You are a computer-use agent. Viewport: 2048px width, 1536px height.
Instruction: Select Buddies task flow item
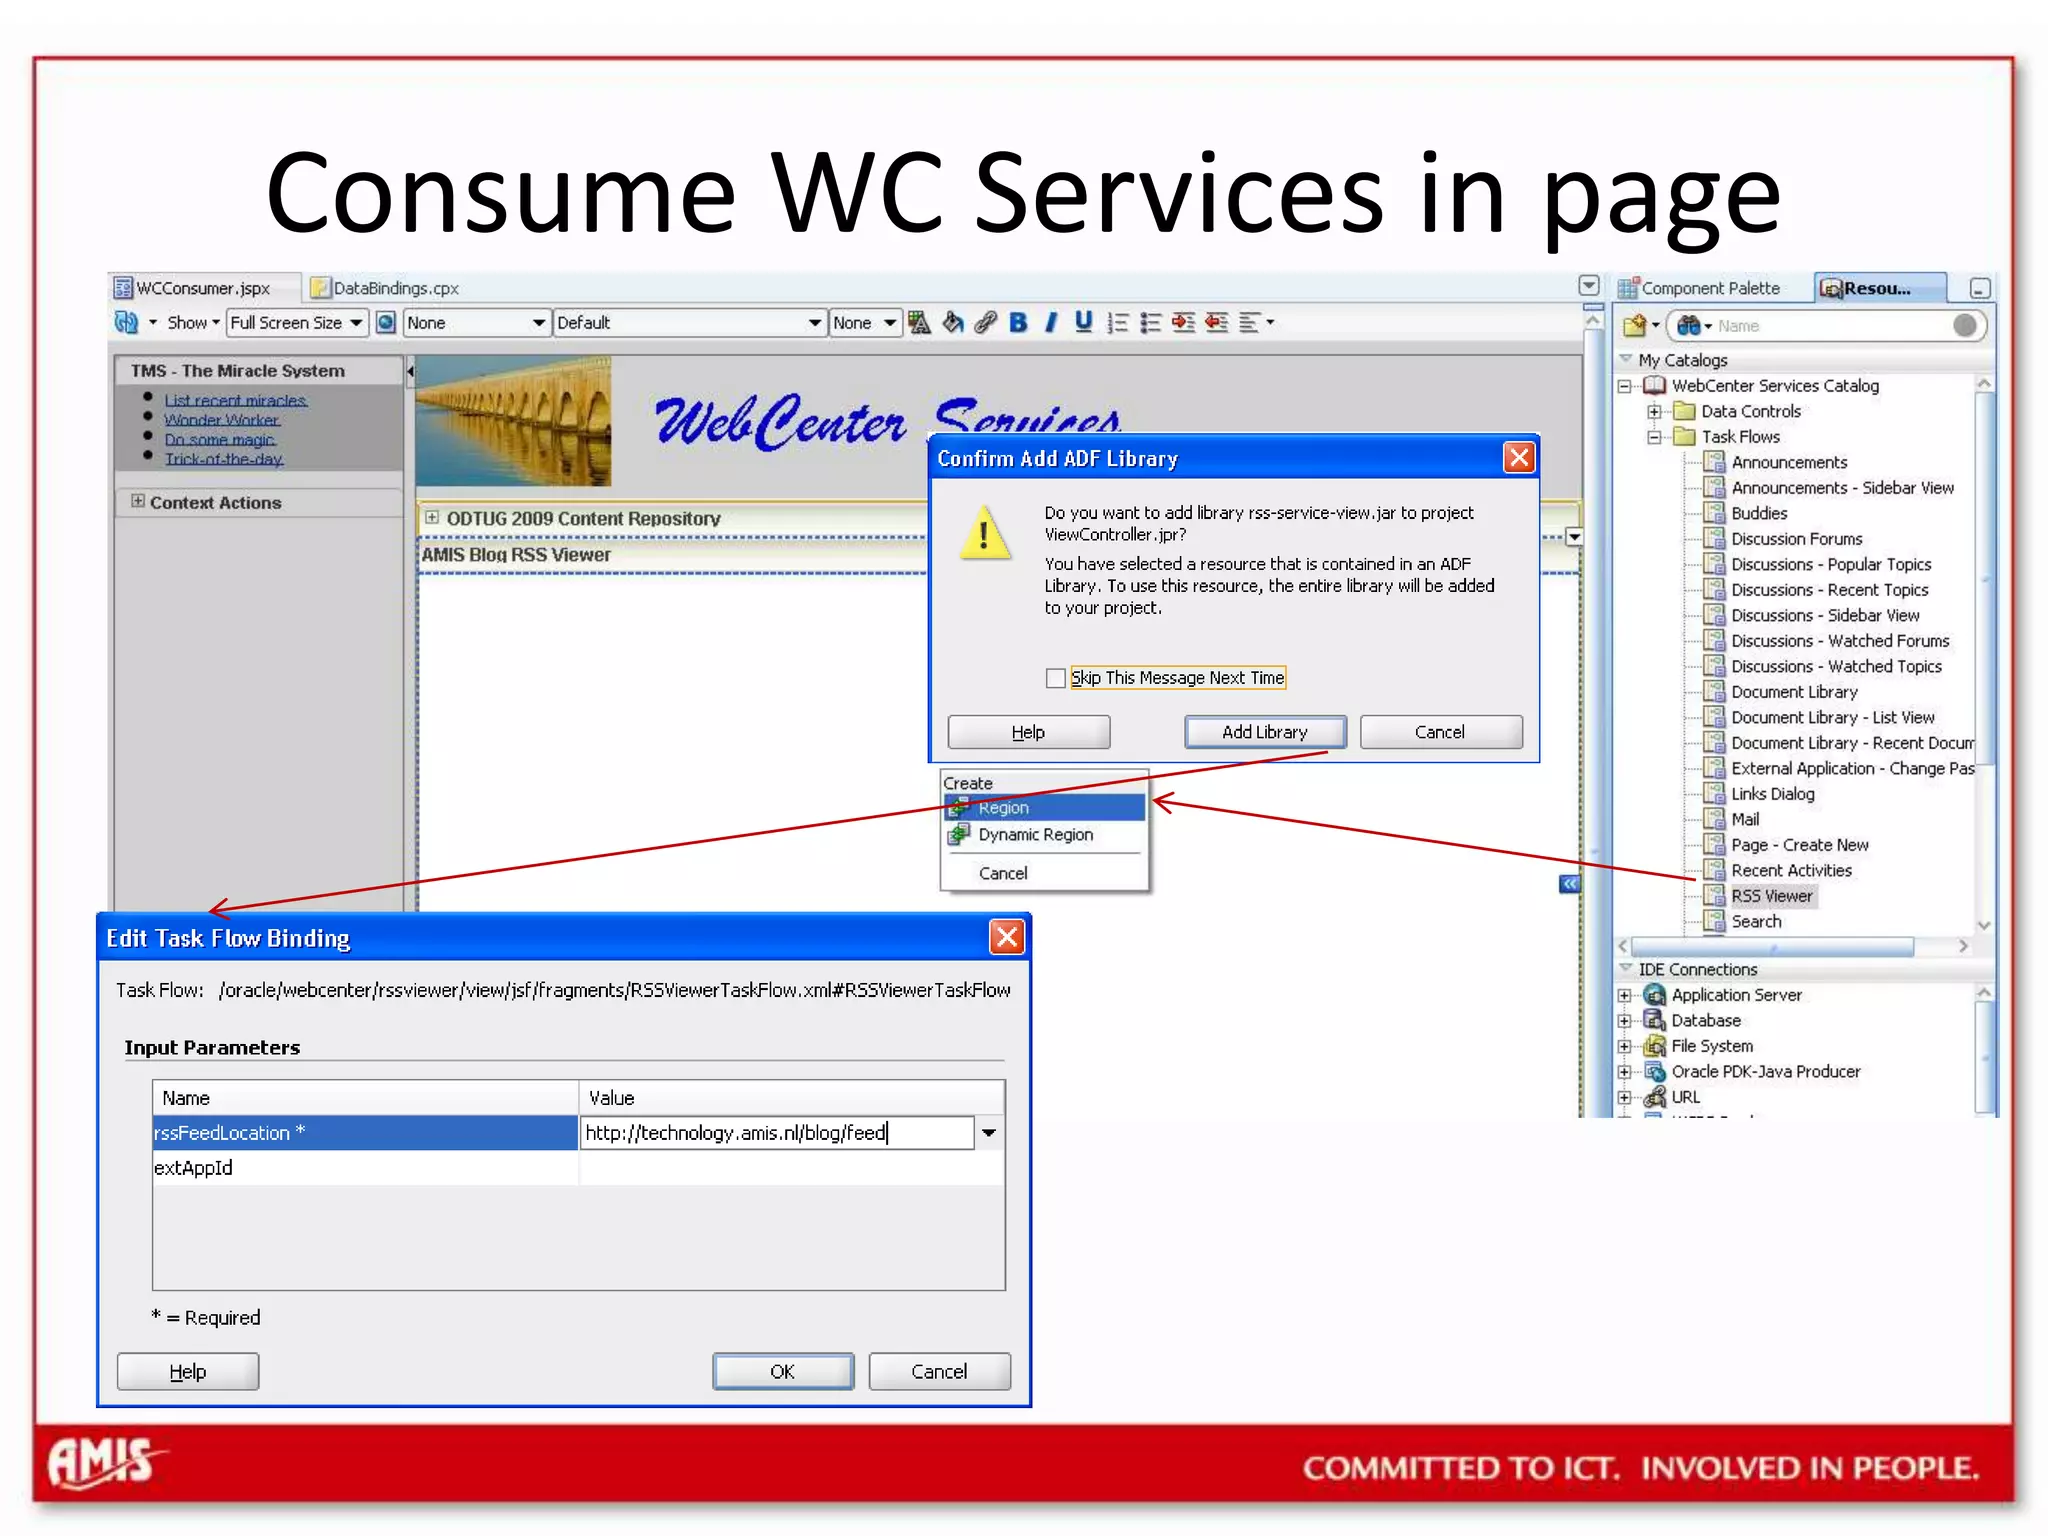coord(1759,513)
